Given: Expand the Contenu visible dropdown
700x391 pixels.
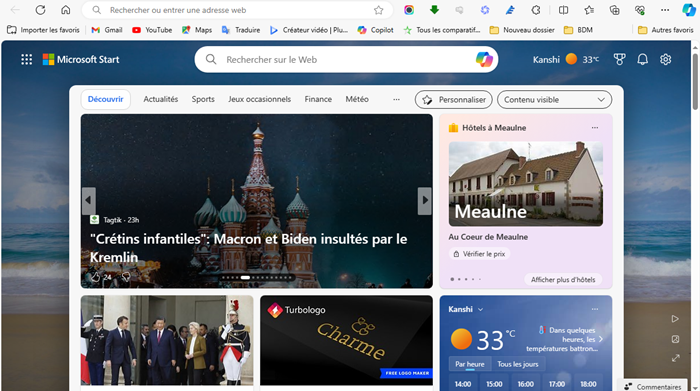Looking at the screenshot, I should [x=554, y=100].
